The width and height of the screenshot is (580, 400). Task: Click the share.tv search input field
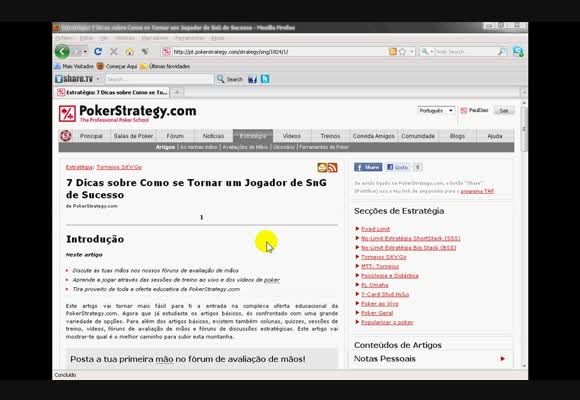[159, 79]
